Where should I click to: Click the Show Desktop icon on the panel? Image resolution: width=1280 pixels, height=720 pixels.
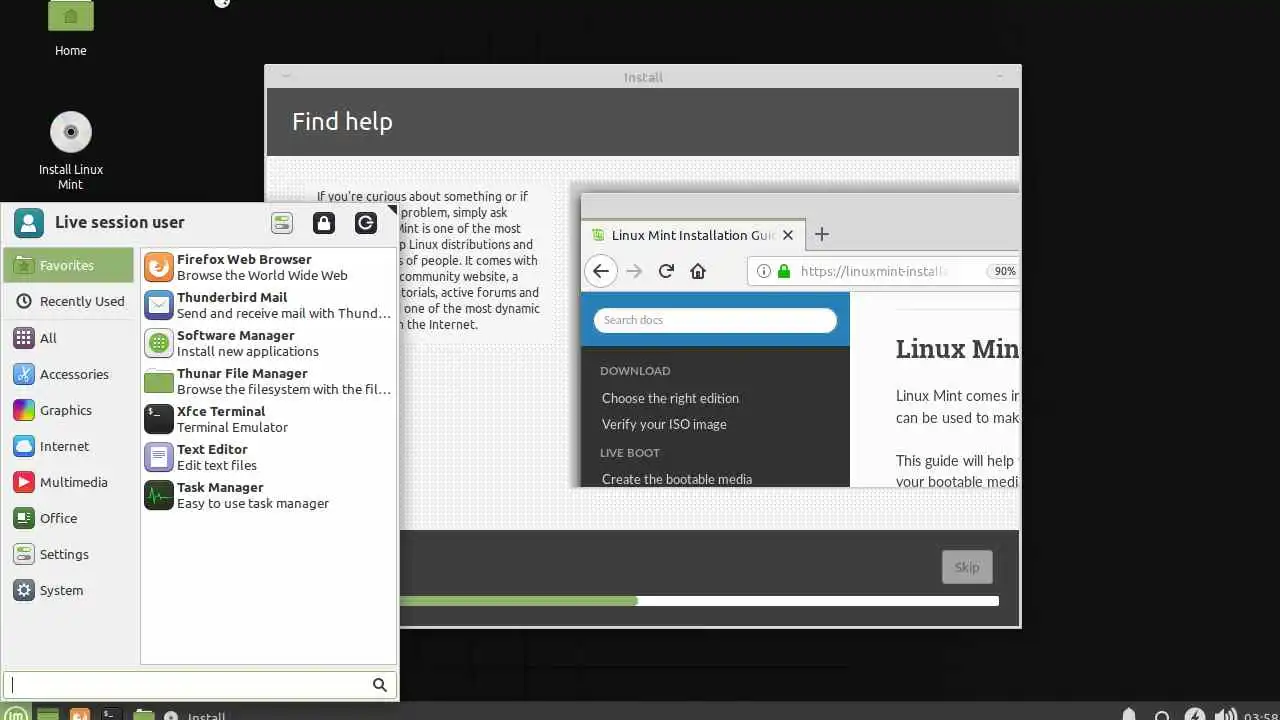(48, 714)
